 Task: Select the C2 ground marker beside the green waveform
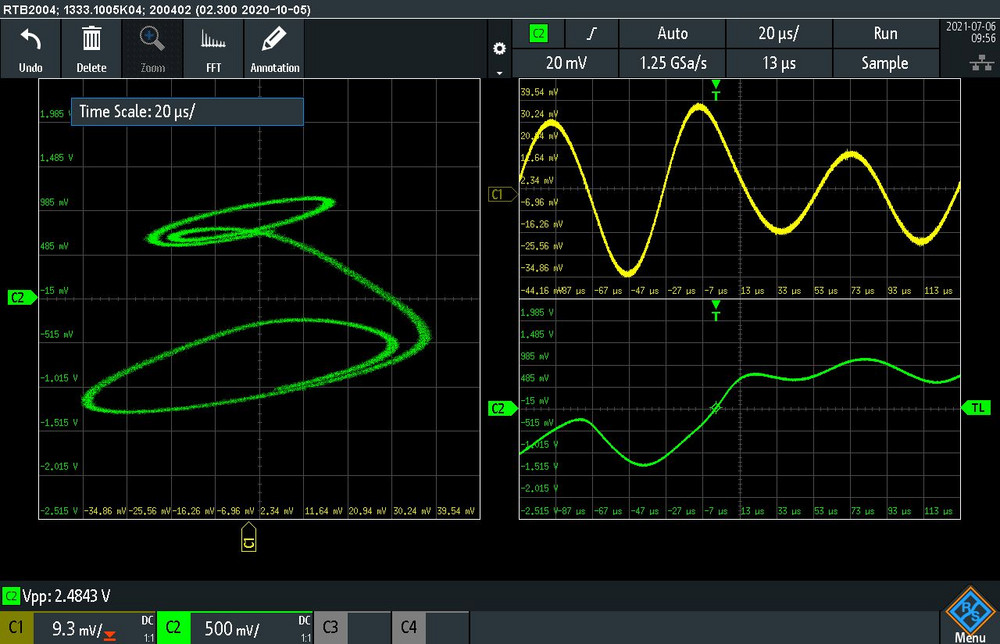coord(501,408)
